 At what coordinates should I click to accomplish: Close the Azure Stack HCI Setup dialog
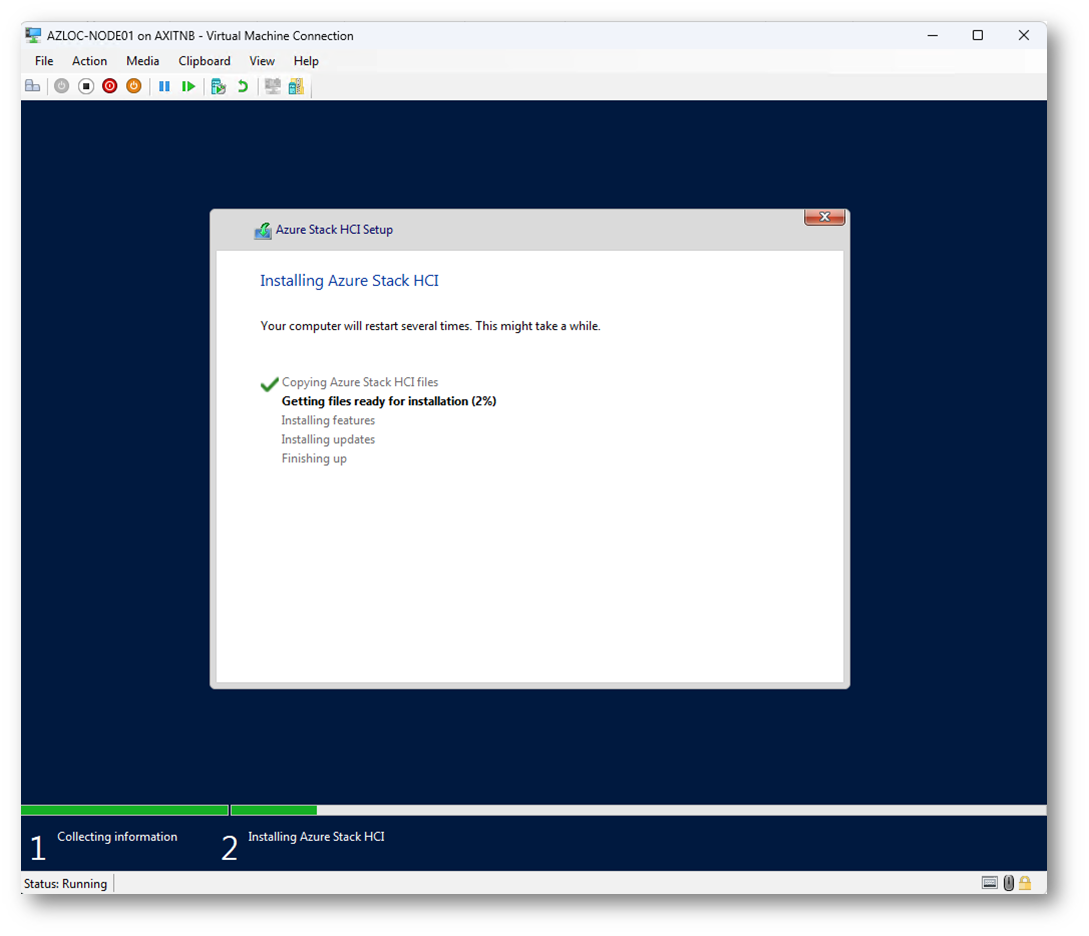(824, 217)
